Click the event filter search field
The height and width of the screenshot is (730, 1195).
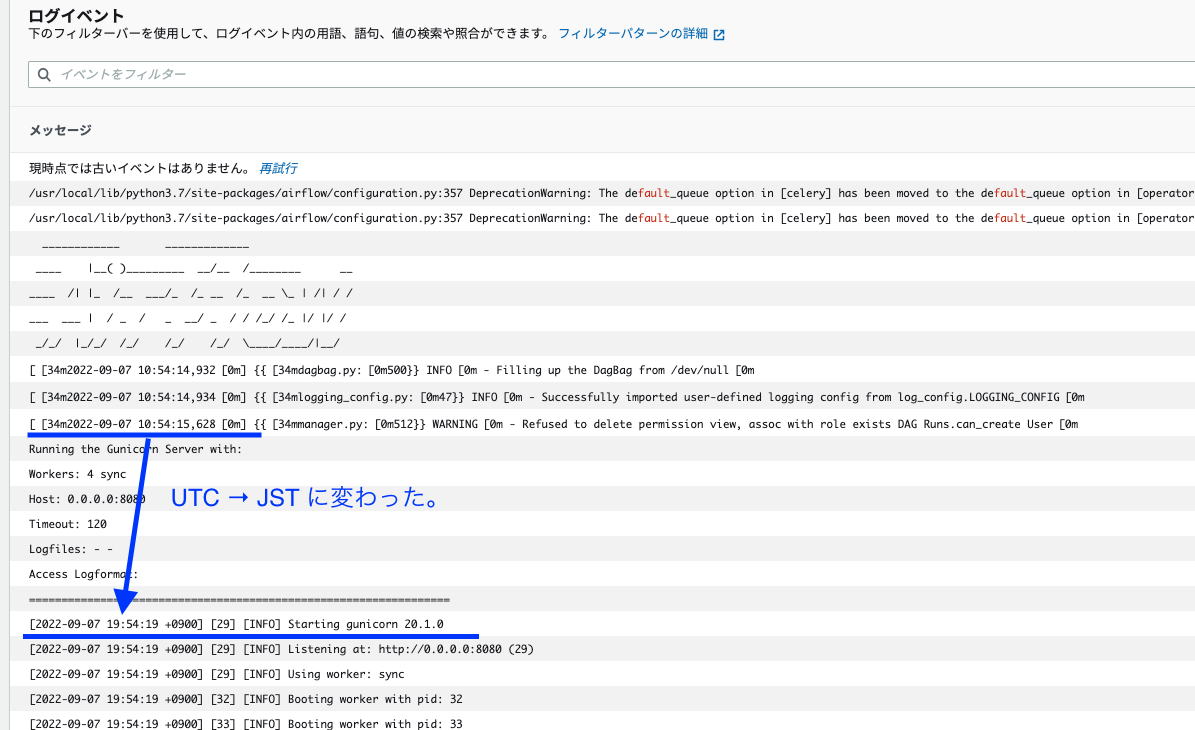(x=611, y=75)
